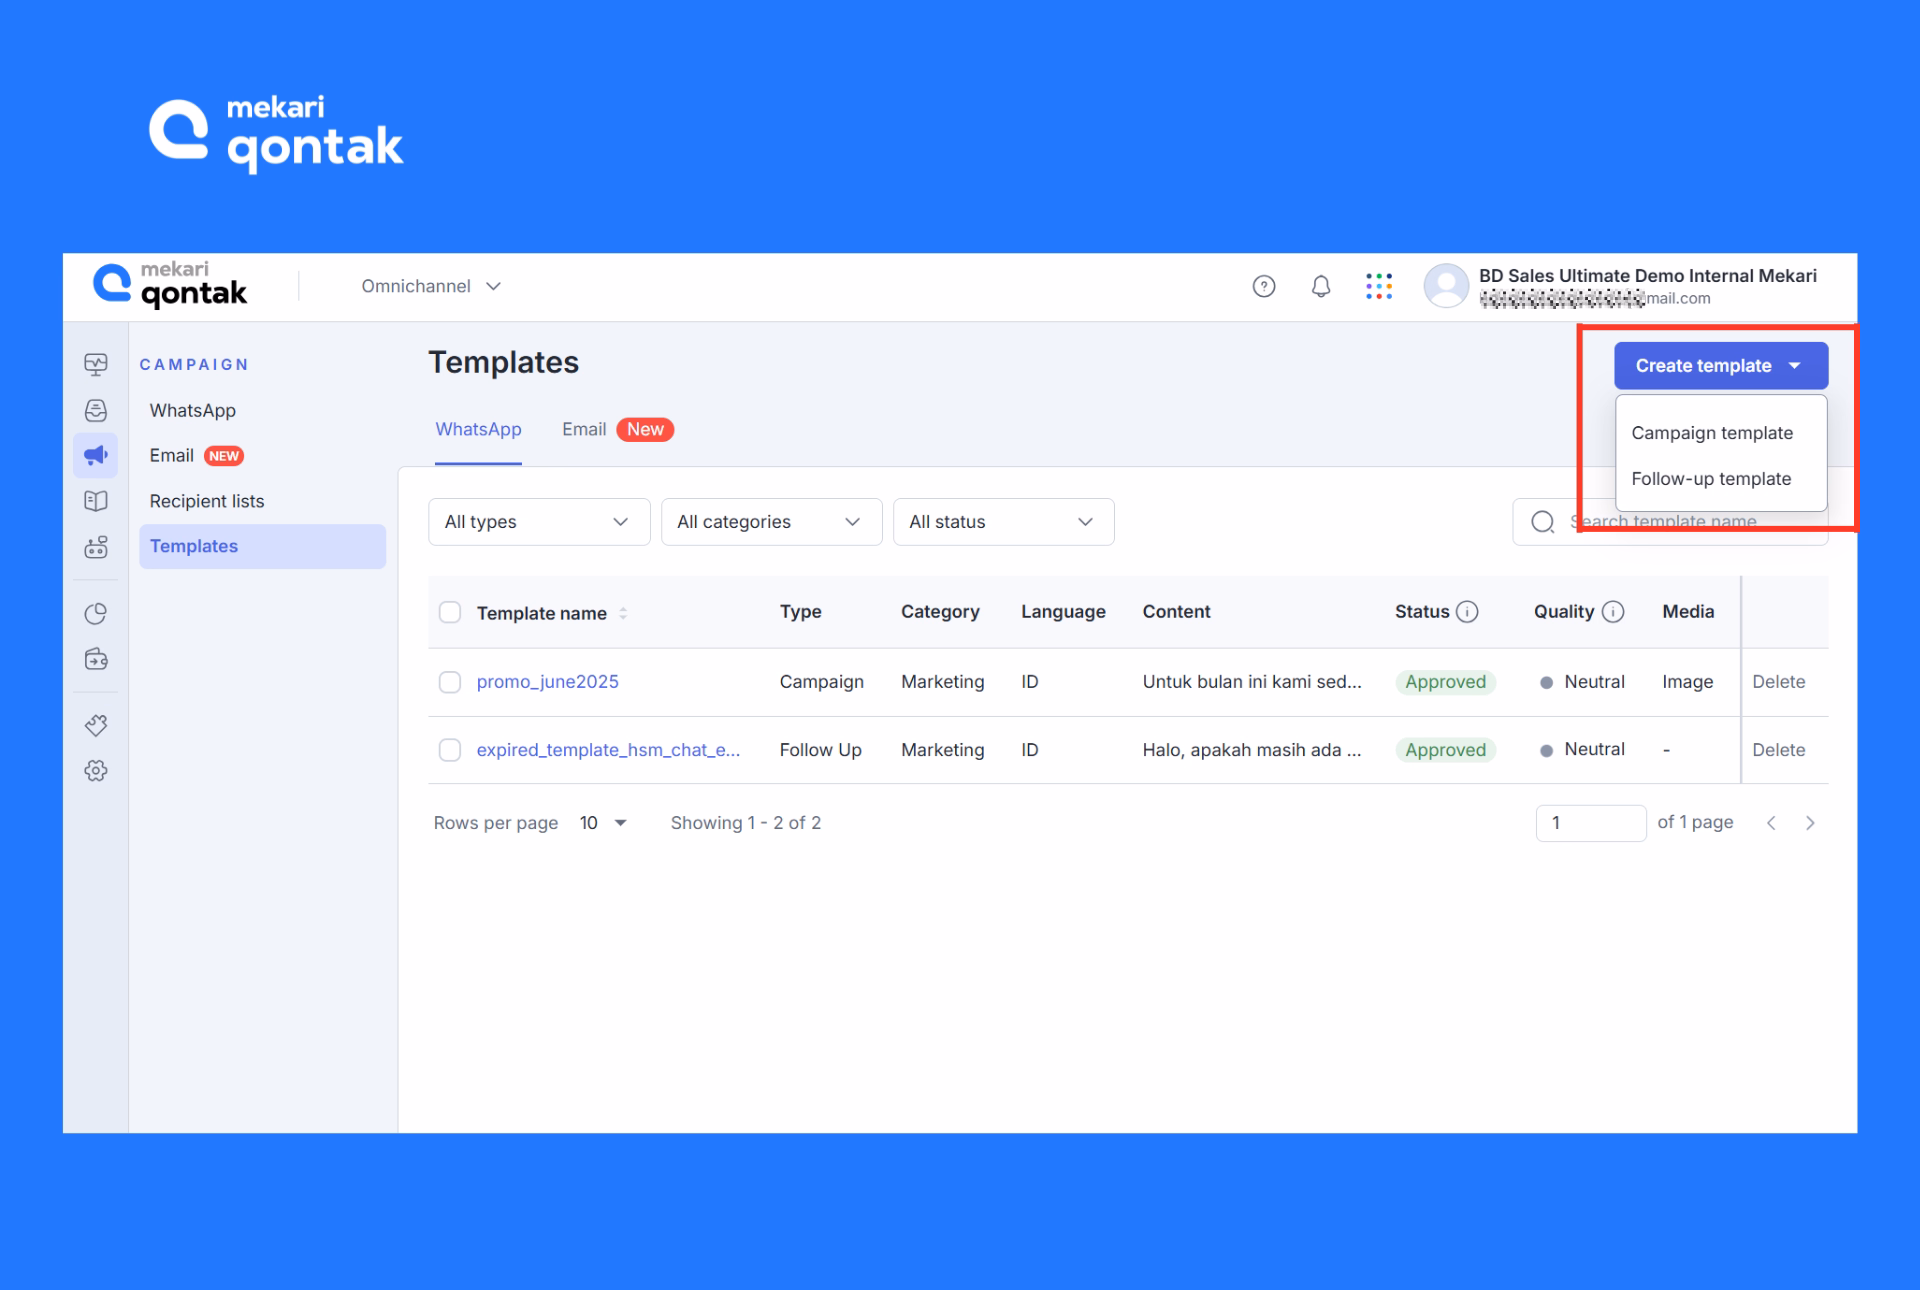Select Templates in the Campaign sidebar
Viewport: 1920px width, 1290px height.
[262, 547]
